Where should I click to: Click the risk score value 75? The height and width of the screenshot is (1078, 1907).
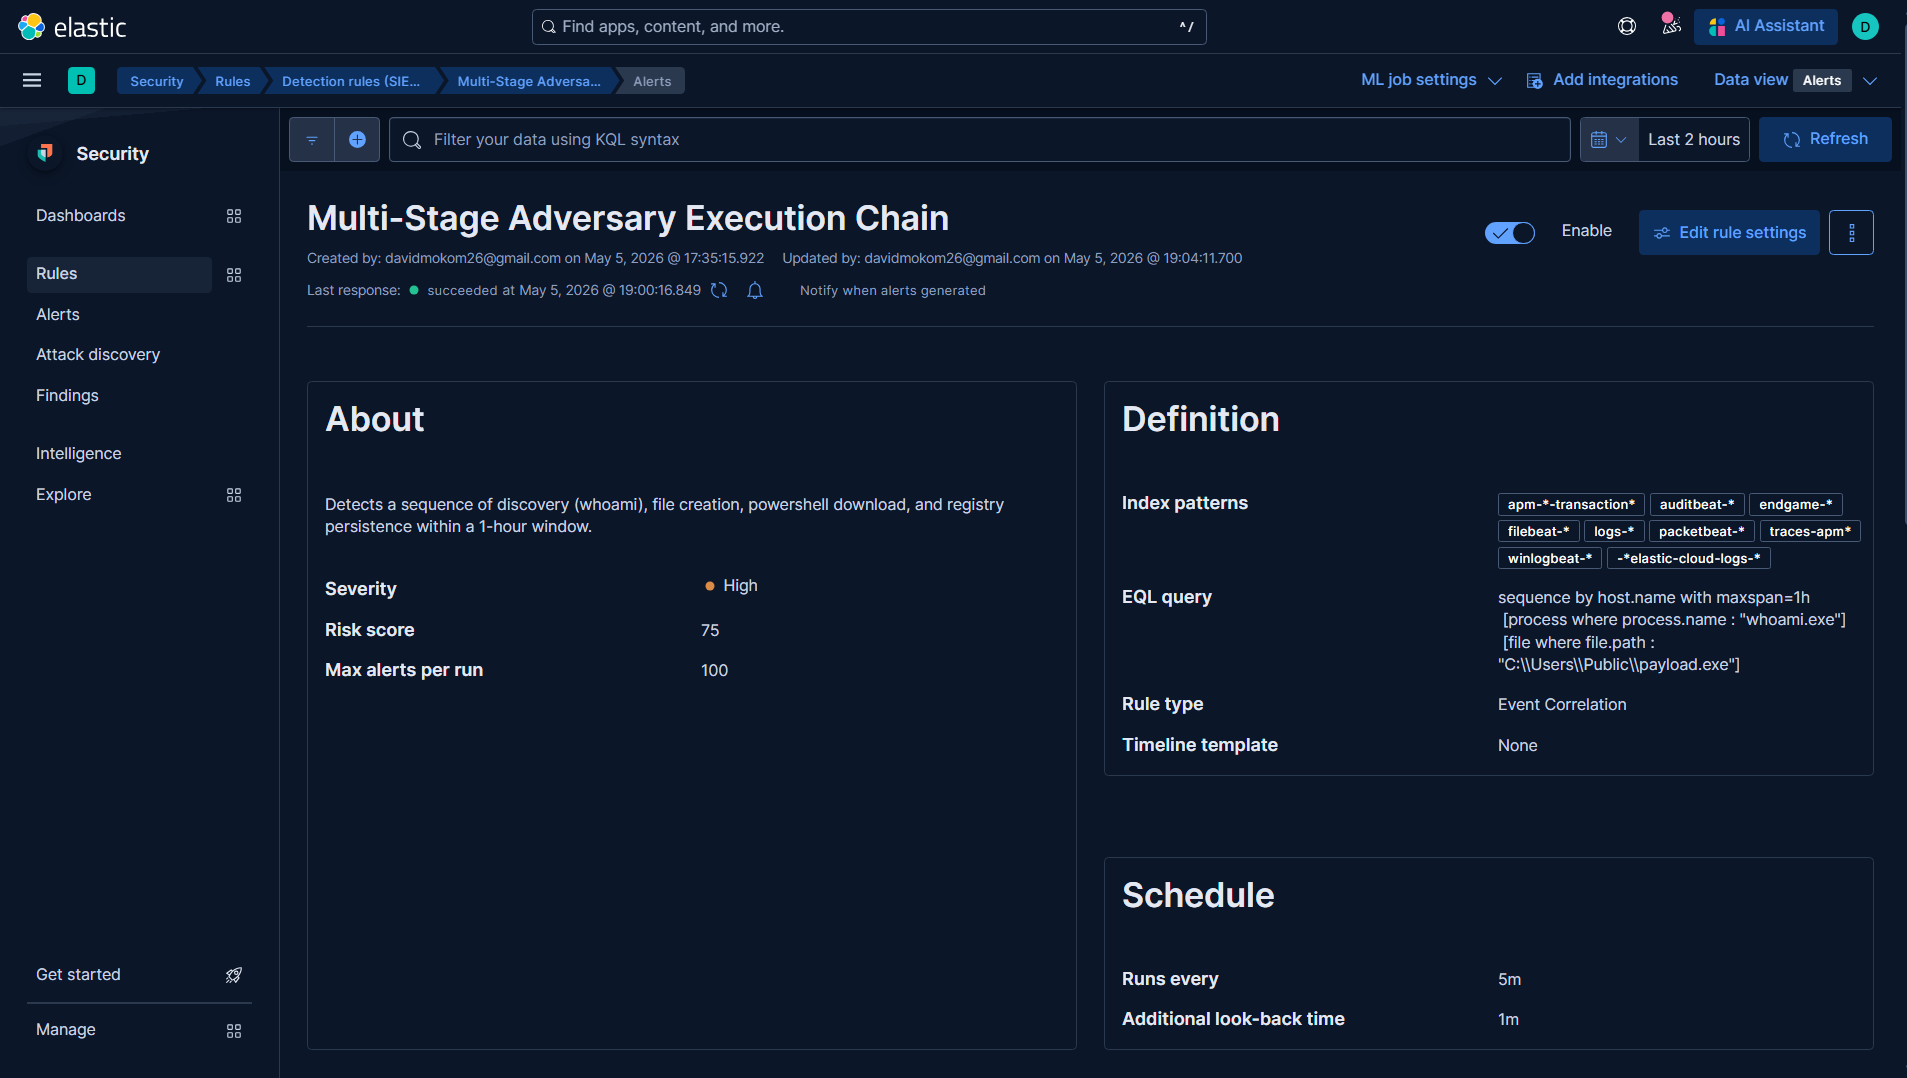click(x=710, y=630)
